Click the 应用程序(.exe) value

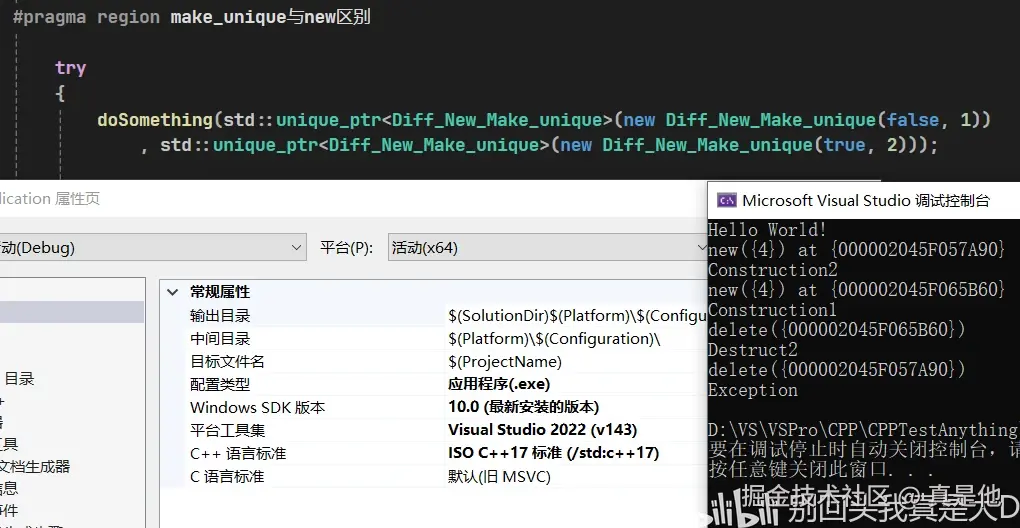[x=499, y=384]
